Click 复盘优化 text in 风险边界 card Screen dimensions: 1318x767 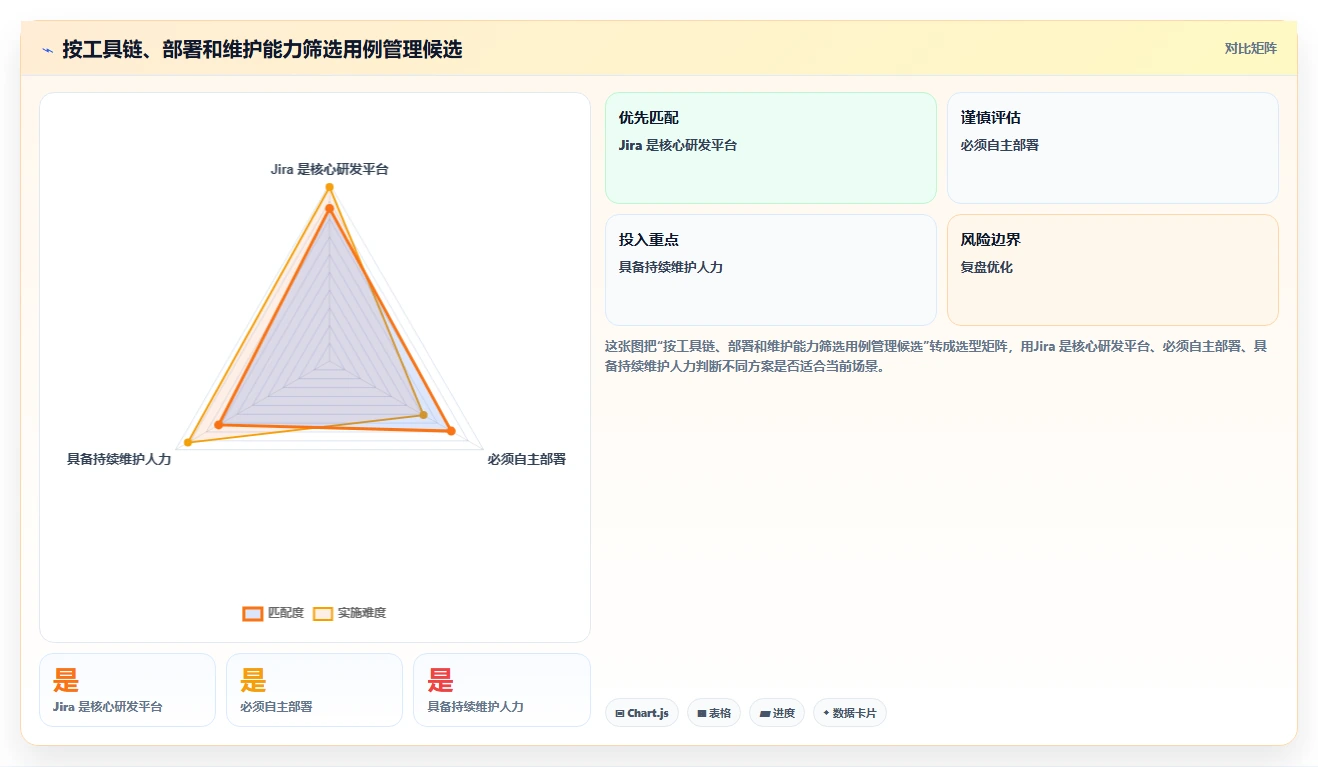[x=987, y=267]
